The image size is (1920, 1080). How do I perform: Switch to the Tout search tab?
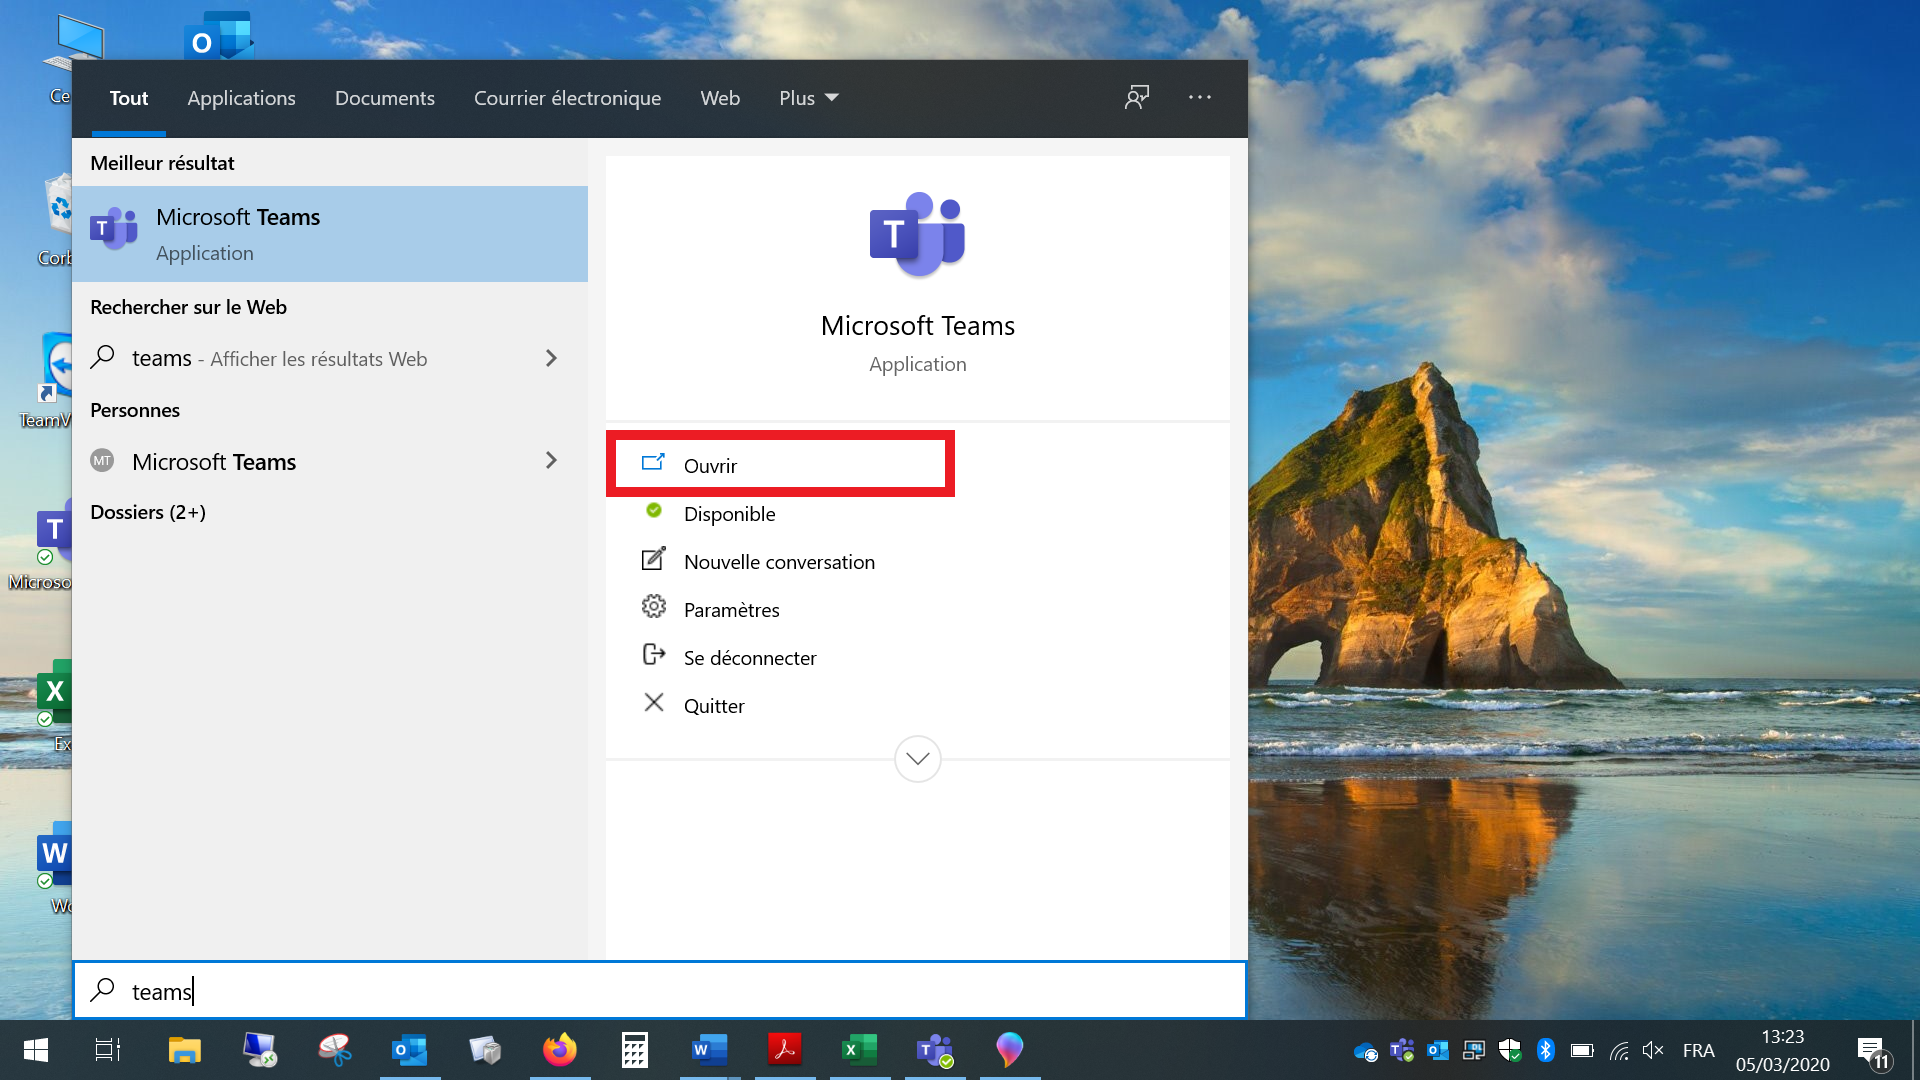tap(129, 98)
